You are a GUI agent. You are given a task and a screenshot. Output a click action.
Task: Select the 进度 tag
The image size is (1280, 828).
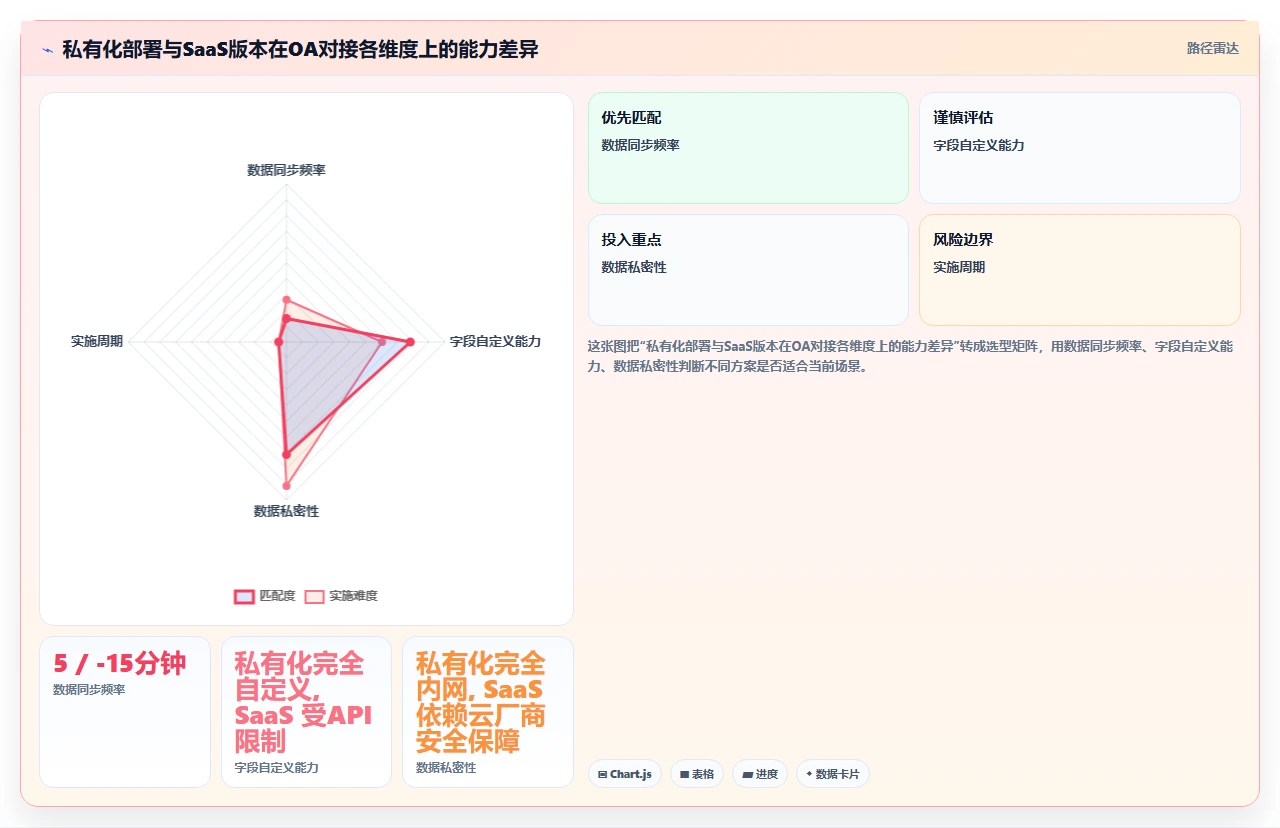coord(760,774)
